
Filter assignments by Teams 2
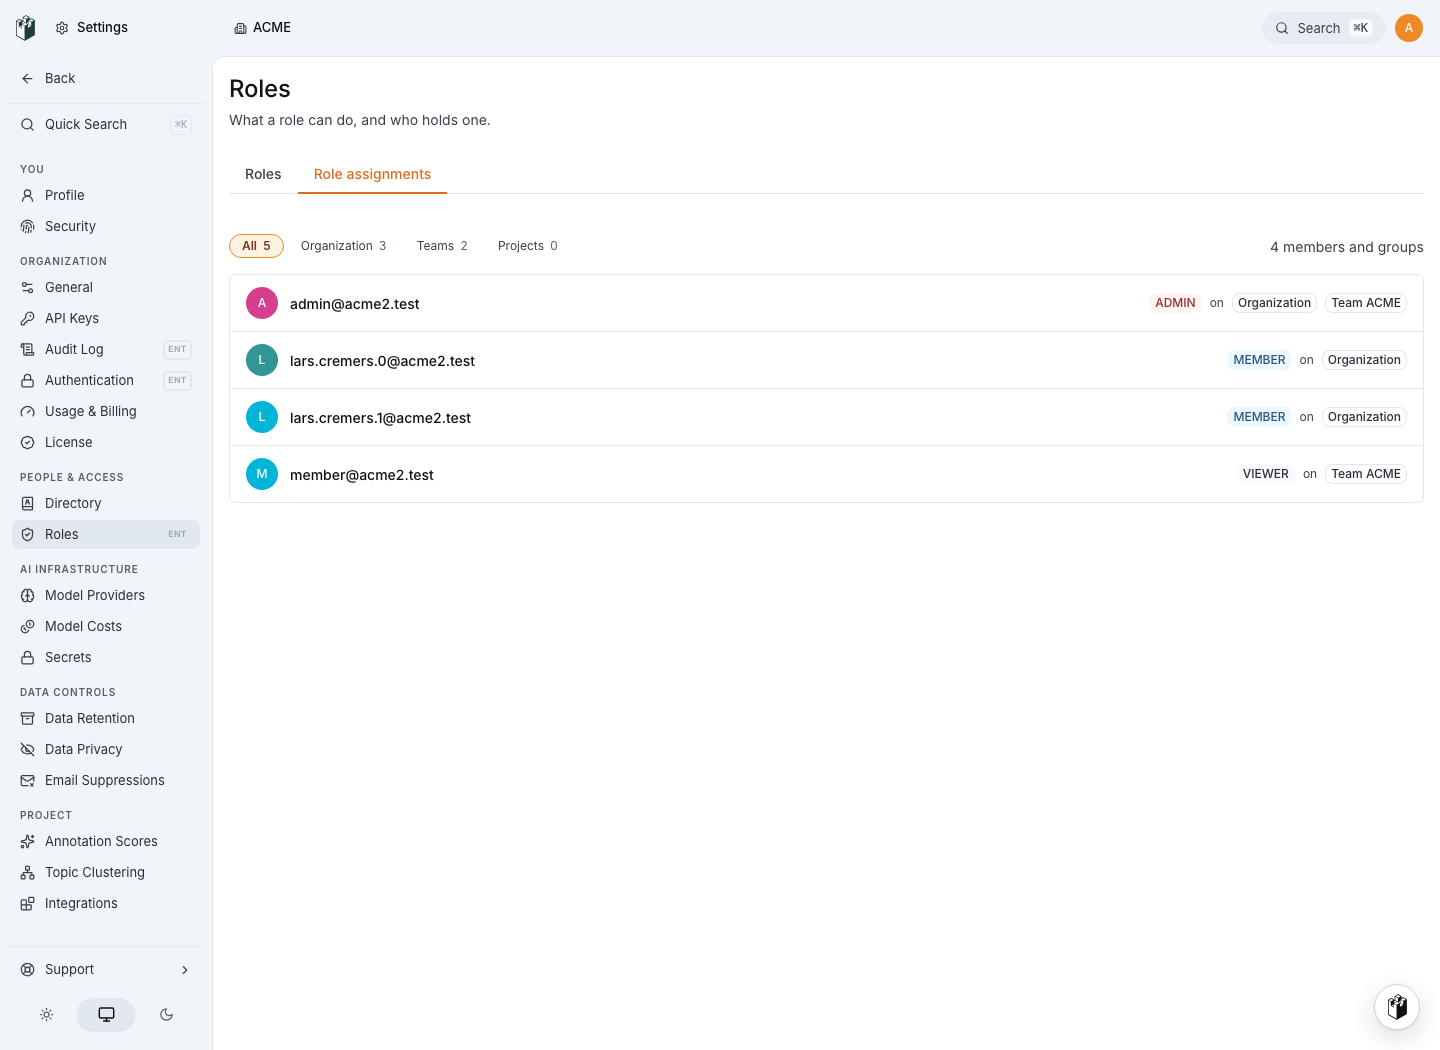(442, 246)
